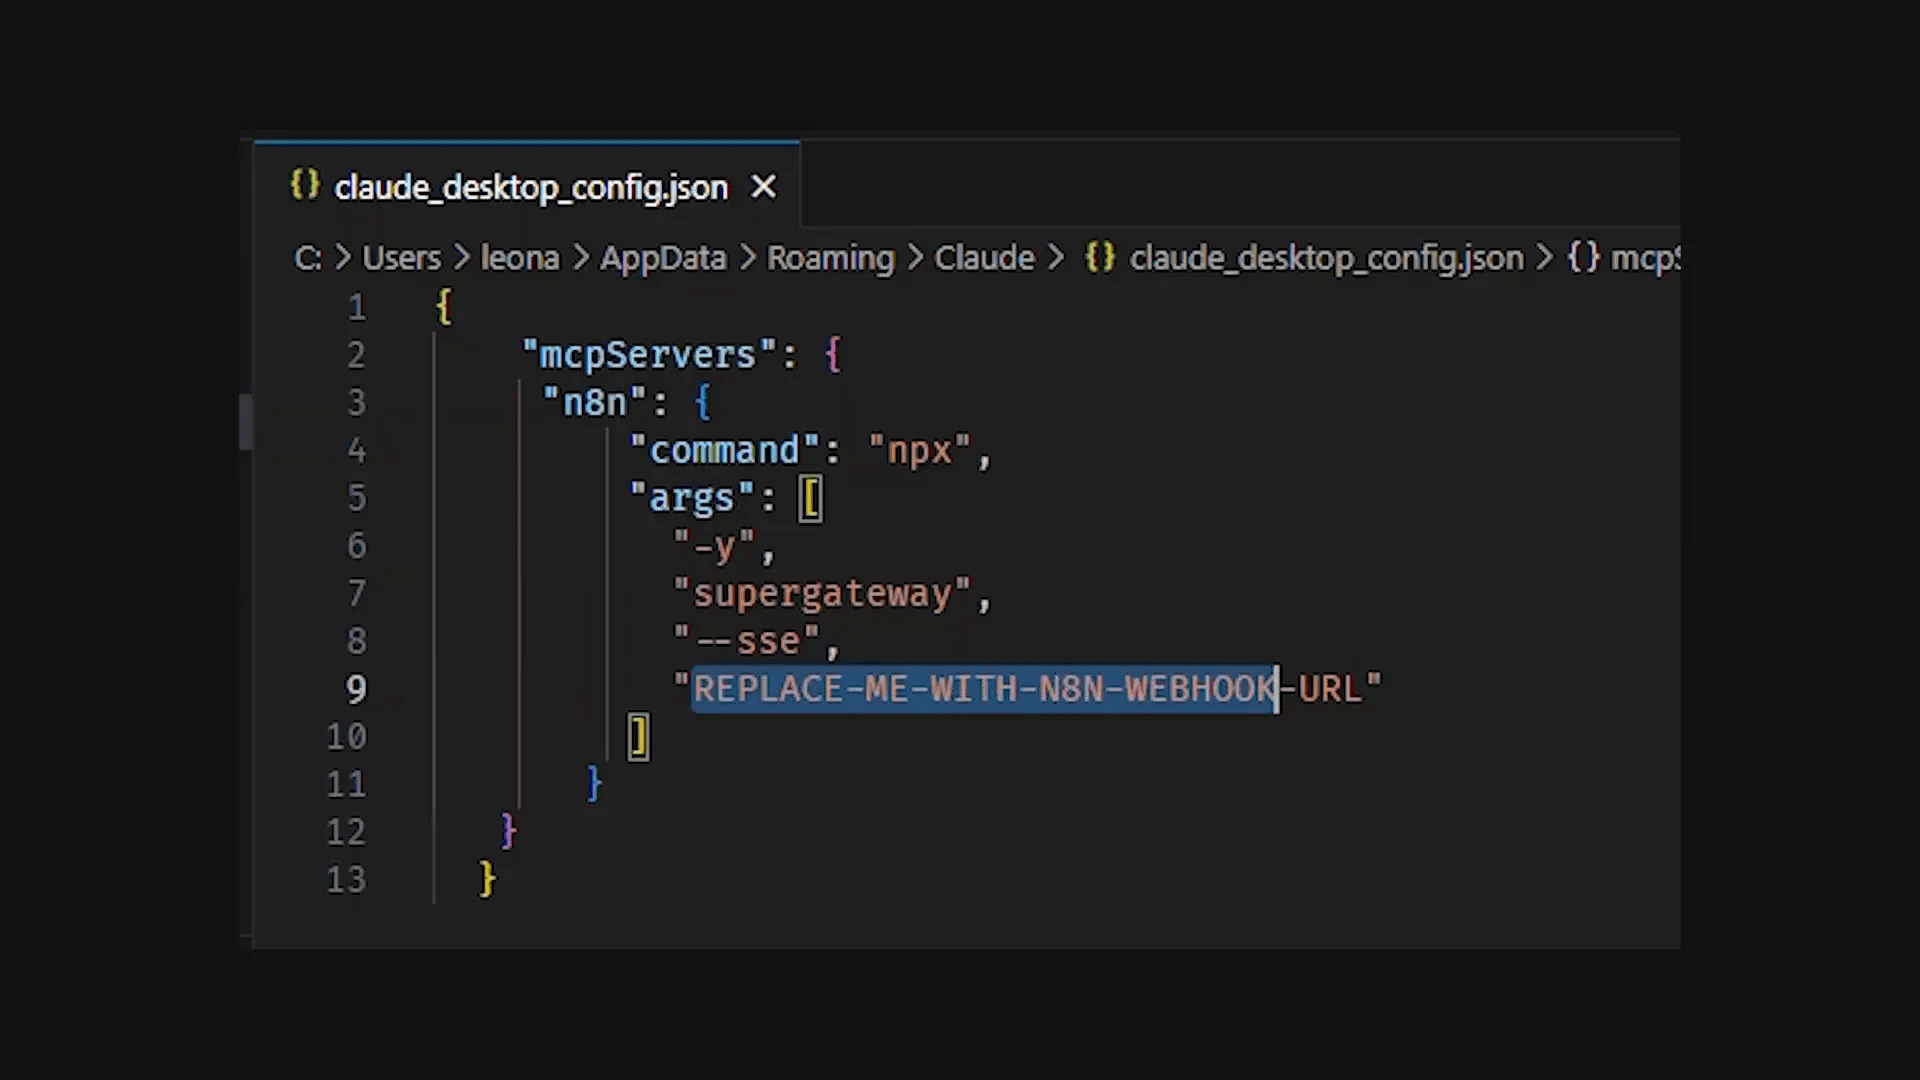The width and height of the screenshot is (1920, 1080).
Task: Place cursor on "n8n" key
Action: [x=596, y=402]
